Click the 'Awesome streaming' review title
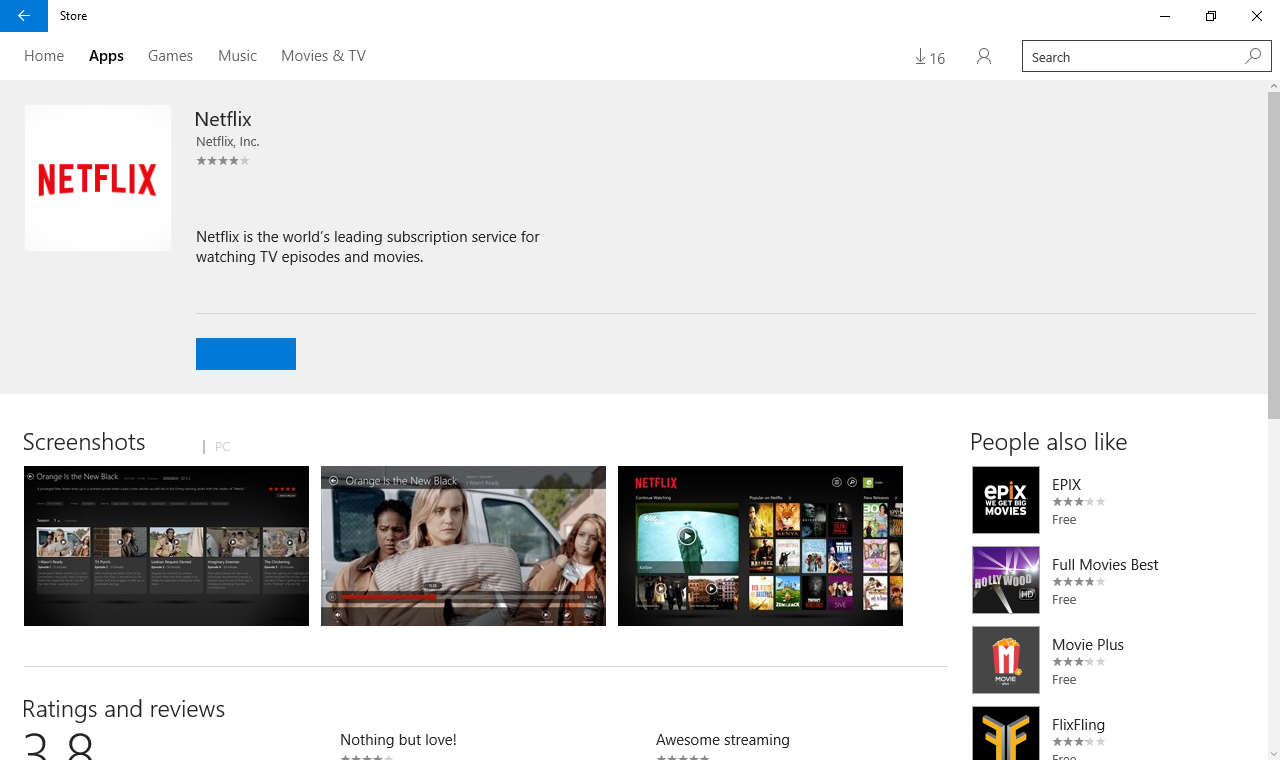Screen dimensions: 1280x760 (x=723, y=740)
